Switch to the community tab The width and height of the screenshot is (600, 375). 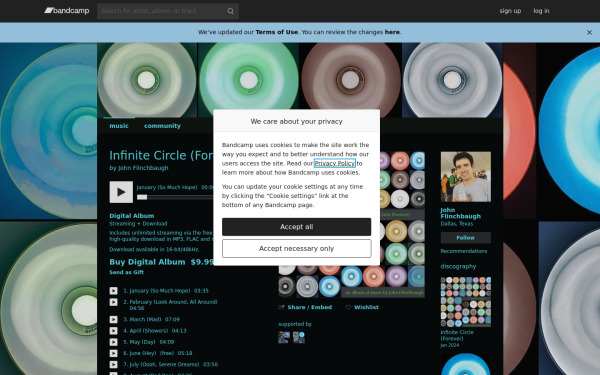[x=162, y=126]
